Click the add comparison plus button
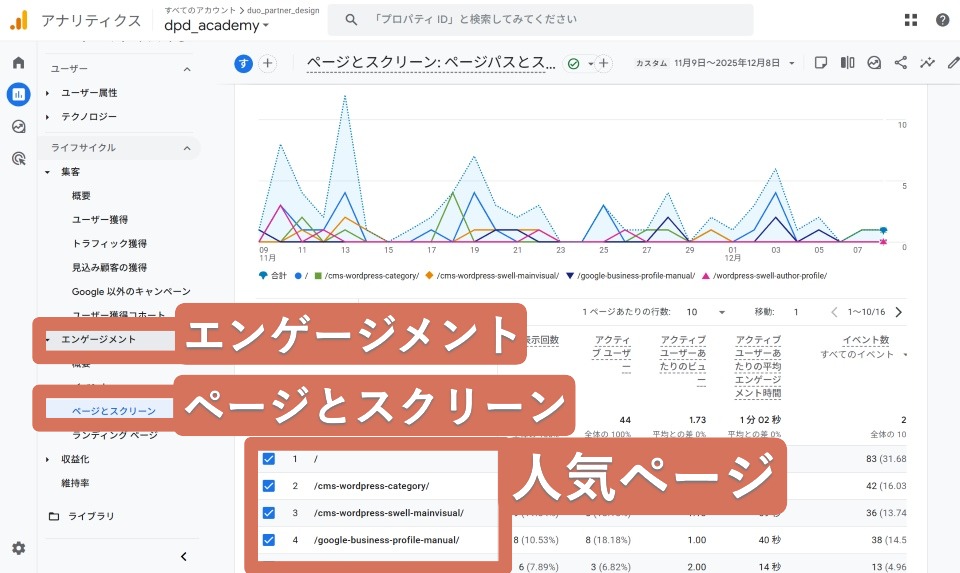 pyautogui.click(x=267, y=63)
